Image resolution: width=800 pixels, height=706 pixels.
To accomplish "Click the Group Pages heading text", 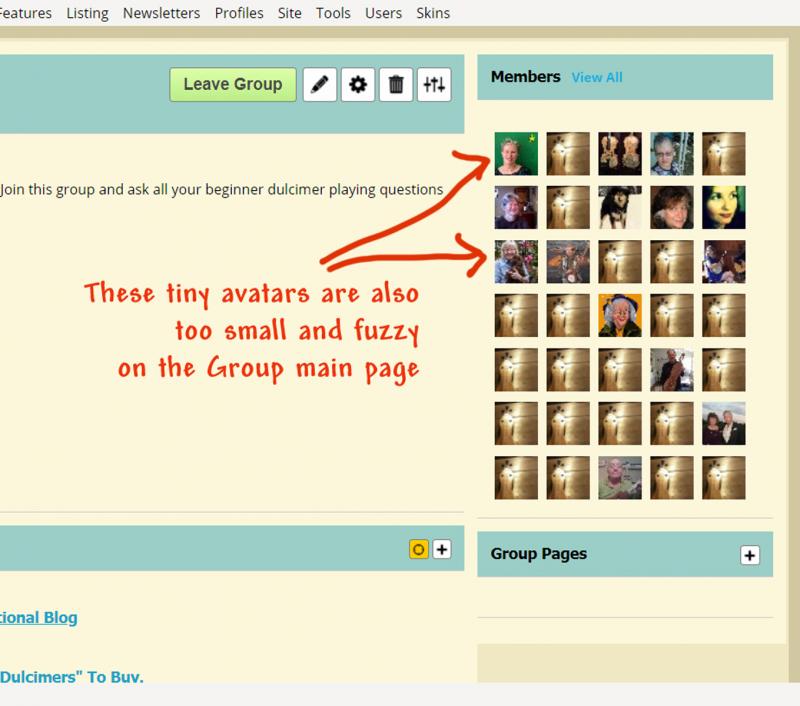I will (539, 554).
